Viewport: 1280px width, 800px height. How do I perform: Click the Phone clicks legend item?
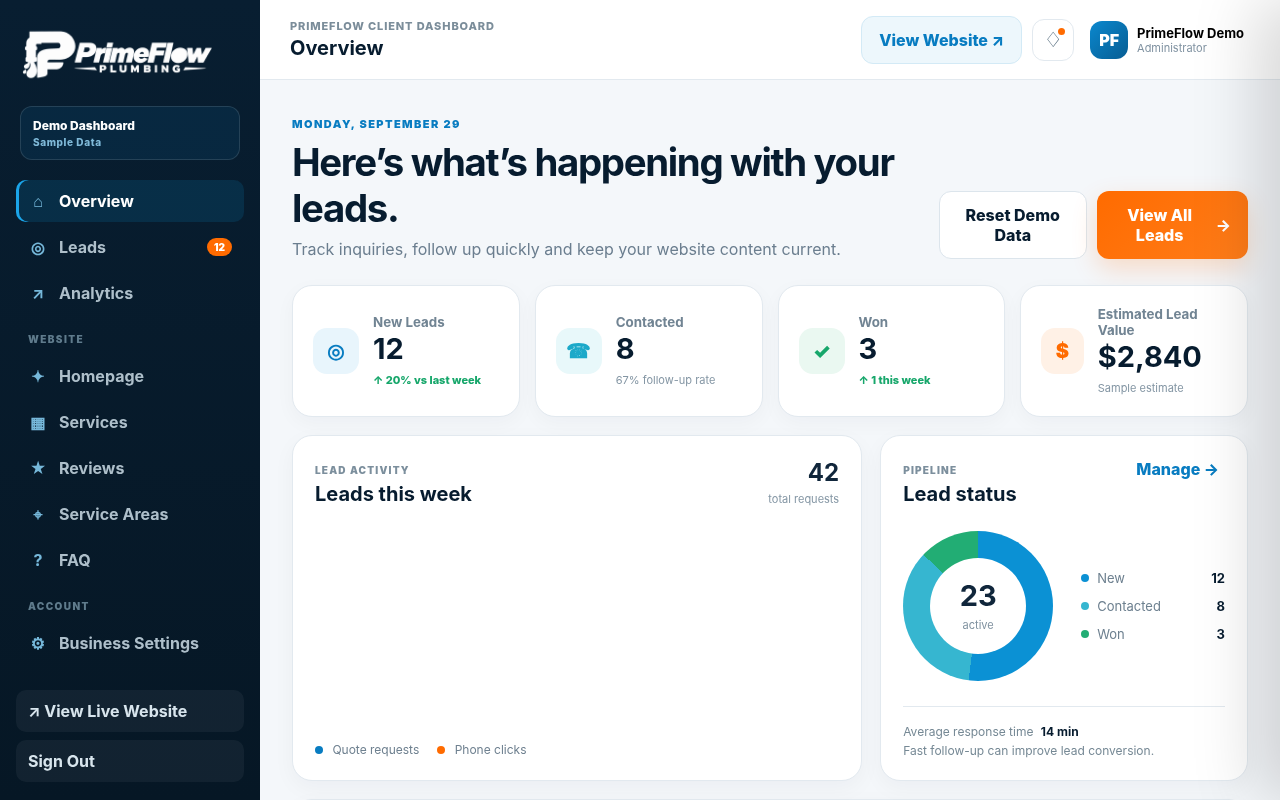[x=481, y=750]
